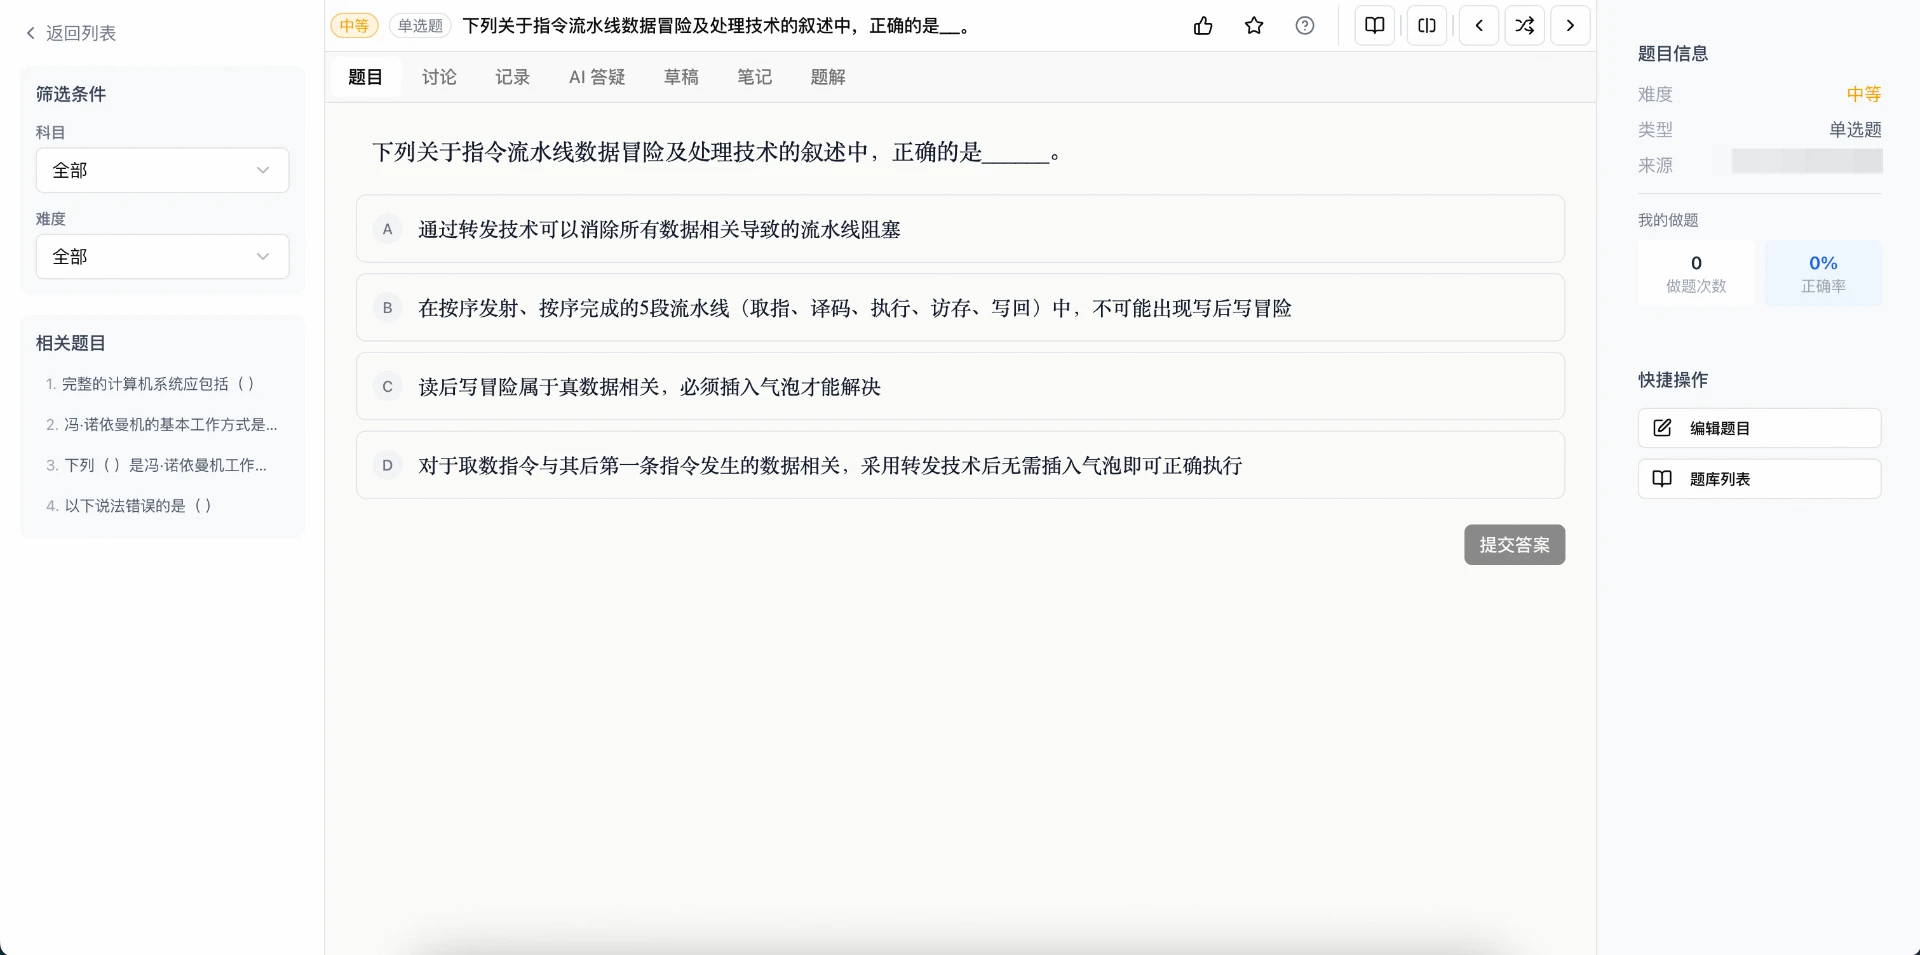The height and width of the screenshot is (955, 1920).
Task: Switch to the 讨论 tab
Action: [x=439, y=77]
